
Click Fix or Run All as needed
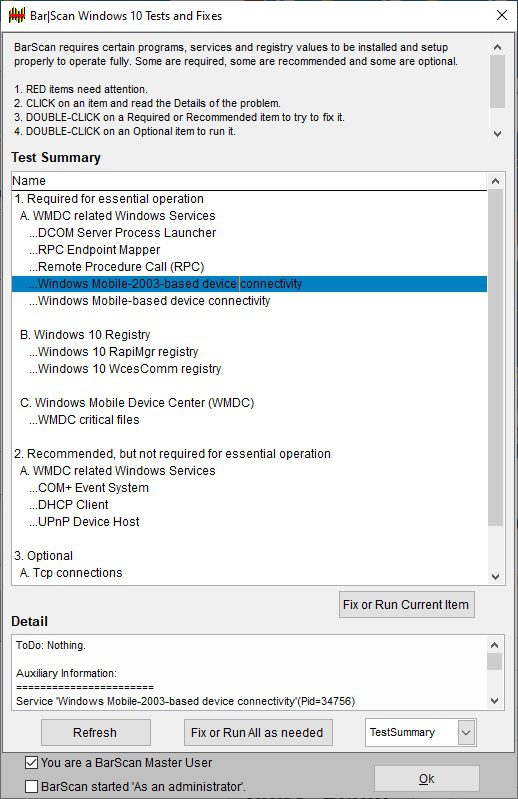[258, 733]
